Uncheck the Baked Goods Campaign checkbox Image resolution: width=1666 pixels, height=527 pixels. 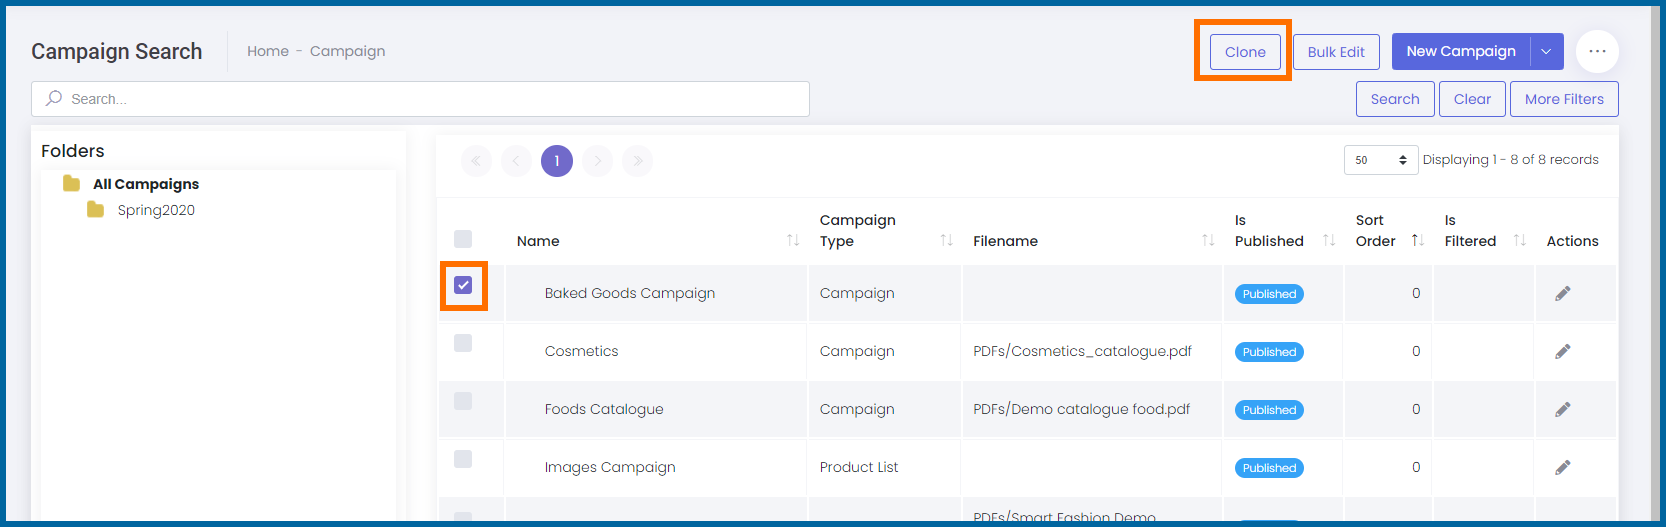(463, 285)
